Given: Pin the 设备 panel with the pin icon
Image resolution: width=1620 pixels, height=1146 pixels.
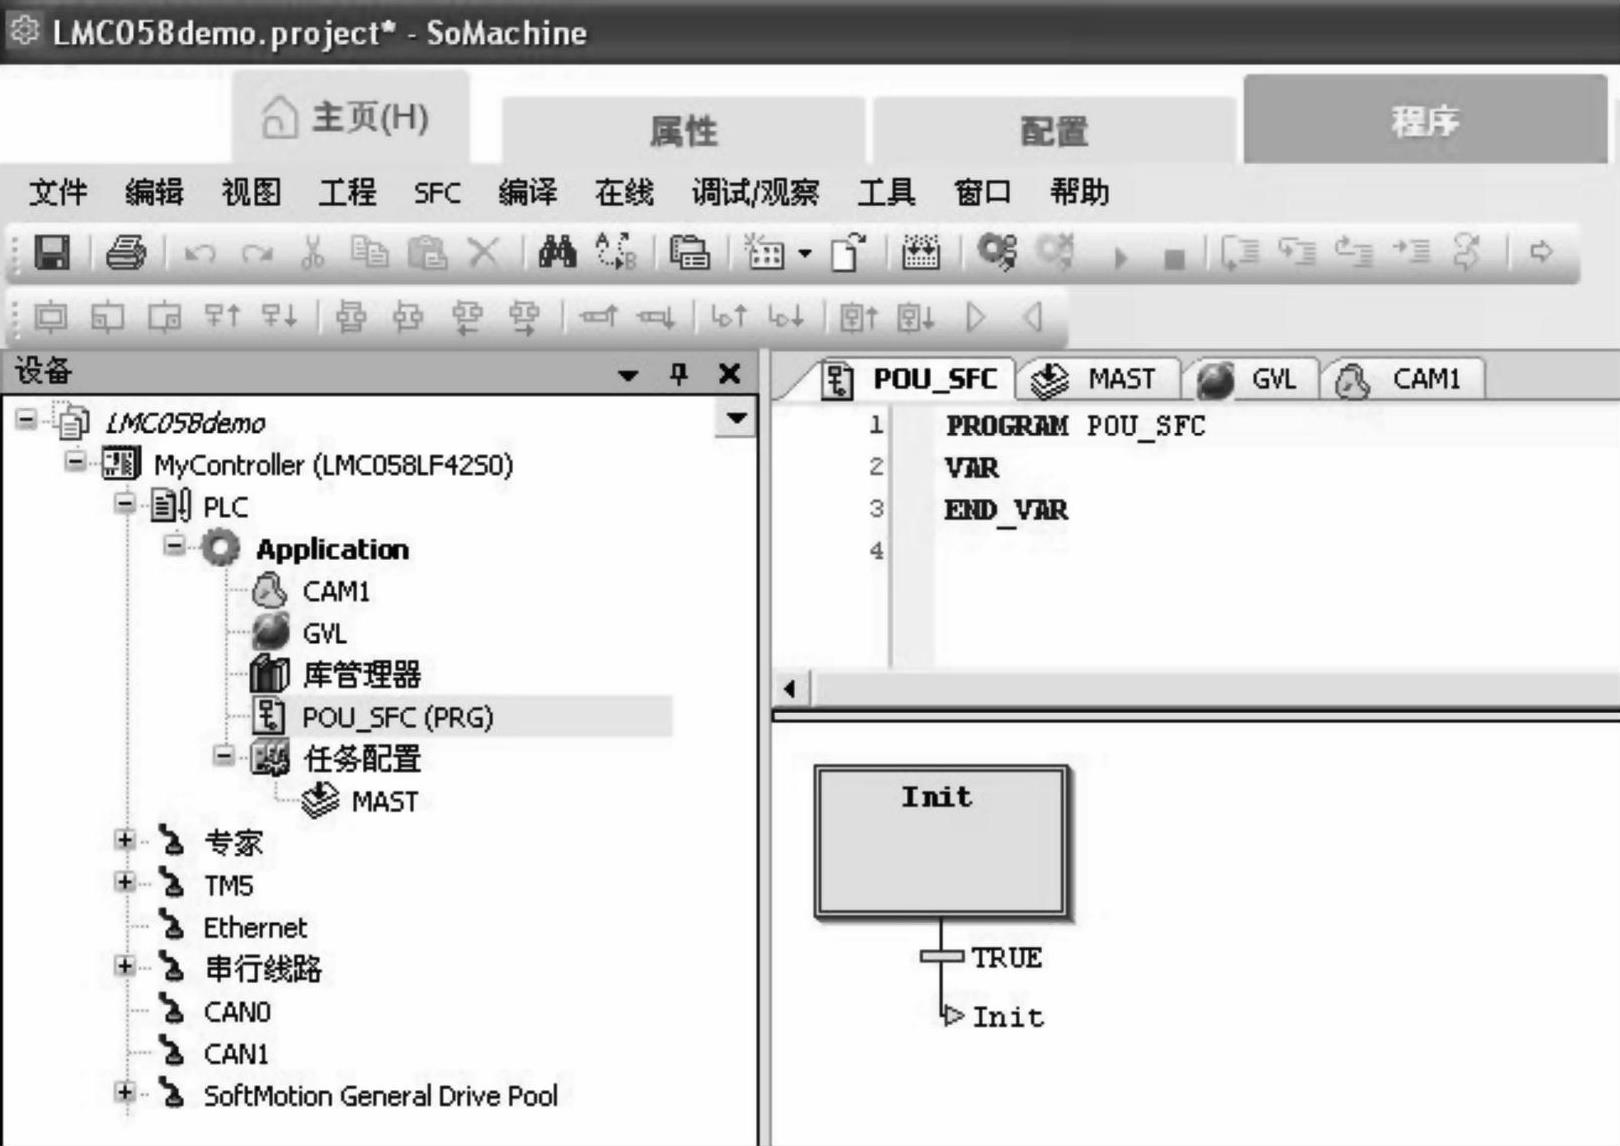Looking at the screenshot, I should [x=679, y=374].
